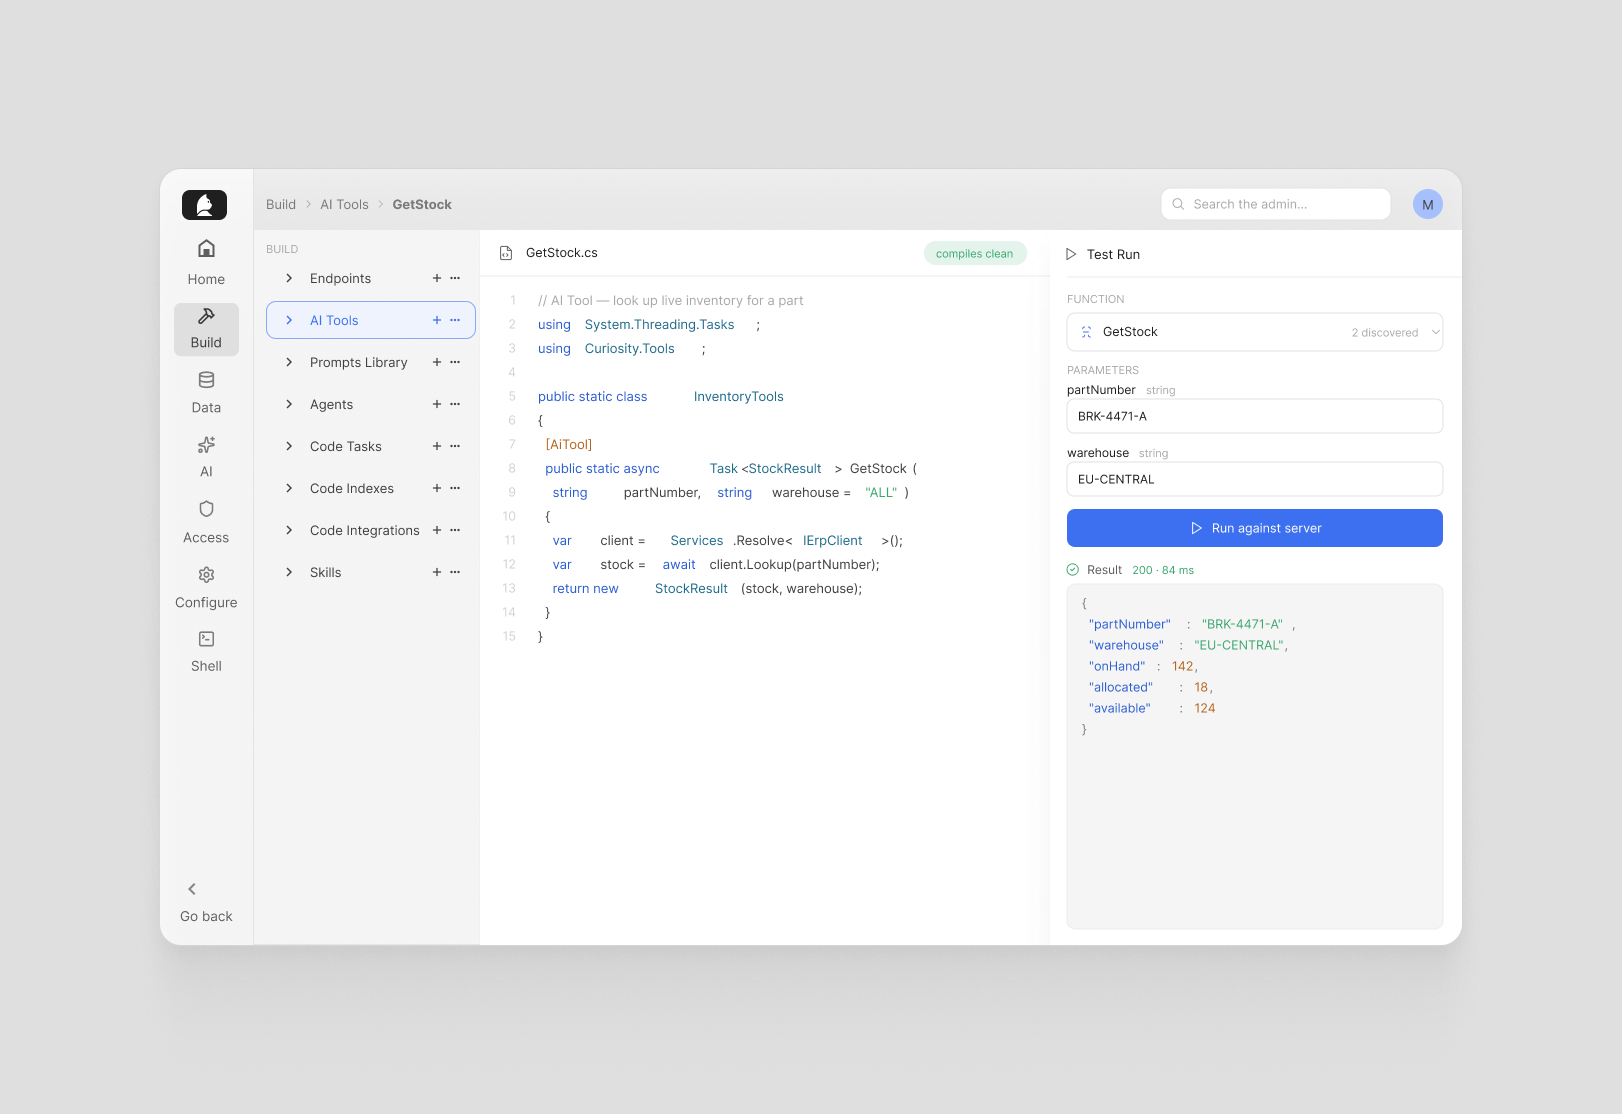
Task: Add a new Skills item
Action: pos(437,572)
